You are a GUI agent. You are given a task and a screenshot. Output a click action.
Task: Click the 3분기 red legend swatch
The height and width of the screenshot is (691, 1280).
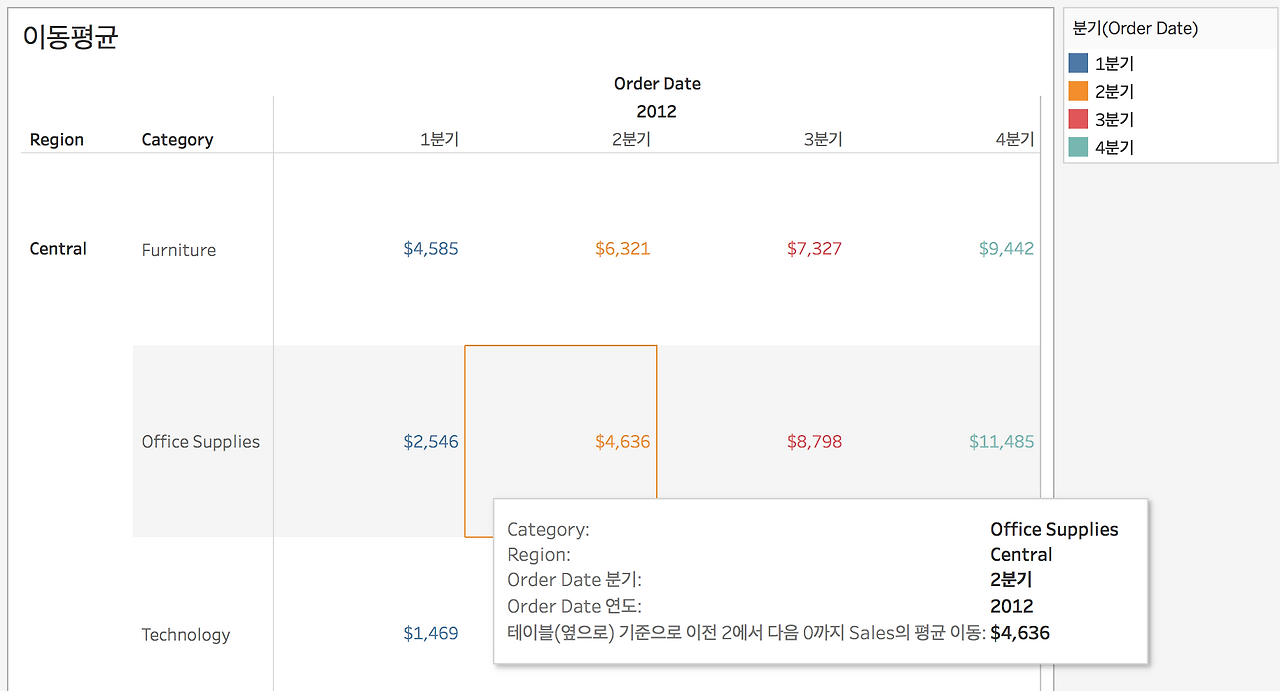[x=1078, y=119]
